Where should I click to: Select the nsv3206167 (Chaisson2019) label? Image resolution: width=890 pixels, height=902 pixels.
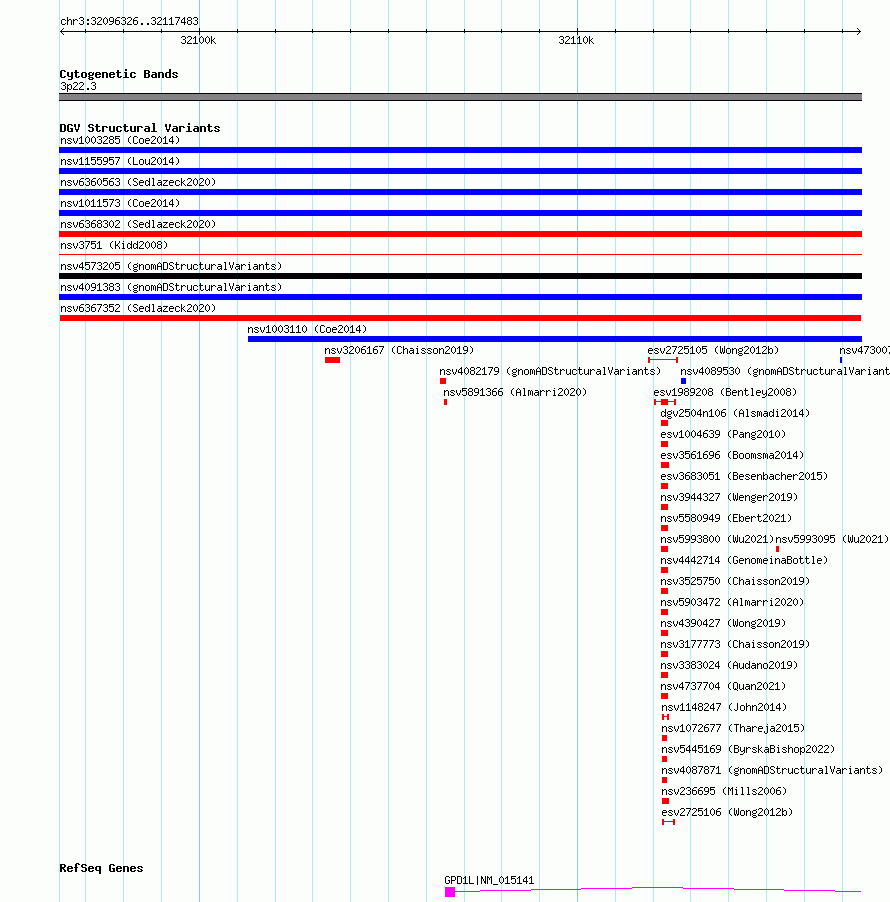pyautogui.click(x=399, y=350)
